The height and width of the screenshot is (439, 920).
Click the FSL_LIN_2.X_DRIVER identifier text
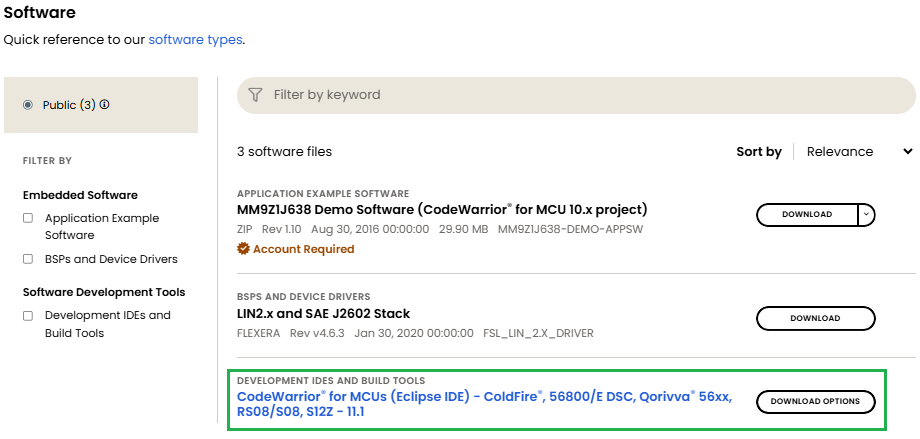pos(538,333)
